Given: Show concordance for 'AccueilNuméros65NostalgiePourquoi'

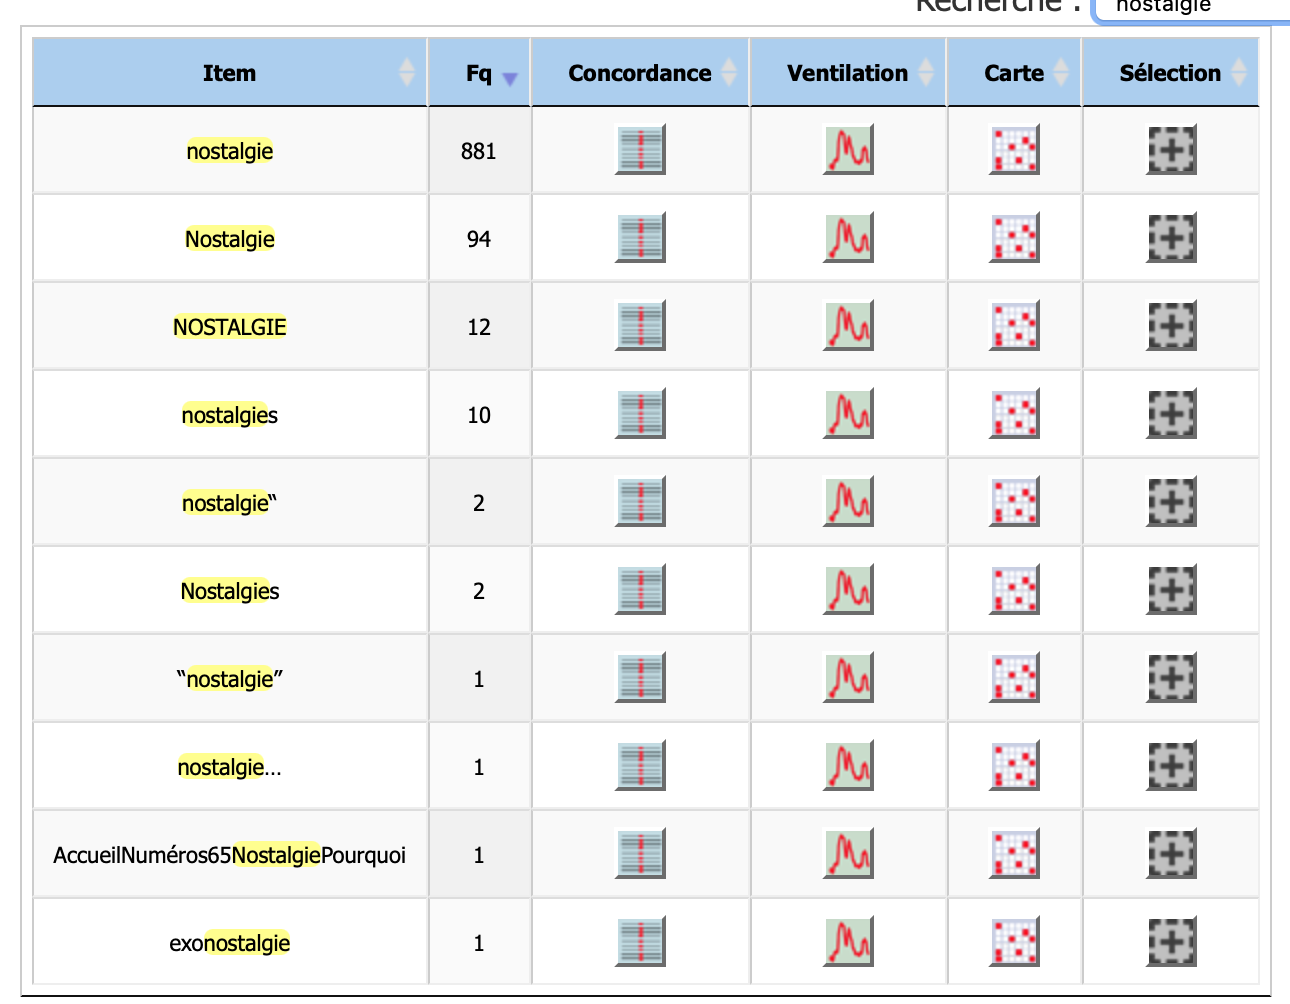Looking at the screenshot, I should (x=640, y=854).
